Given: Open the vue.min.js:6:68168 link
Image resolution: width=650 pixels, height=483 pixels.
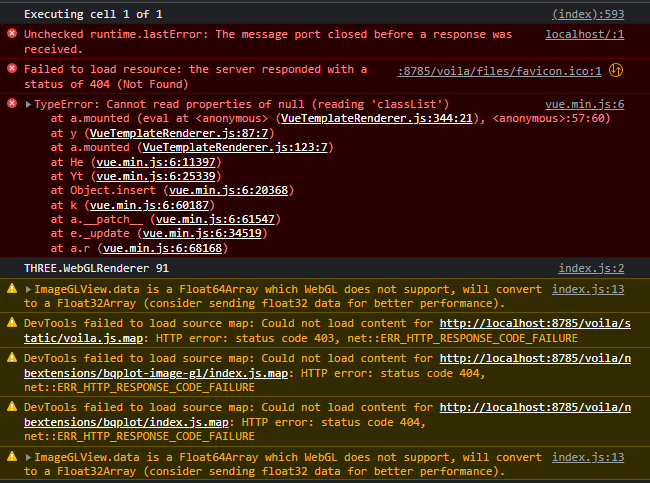Looking at the screenshot, I should 162,248.
